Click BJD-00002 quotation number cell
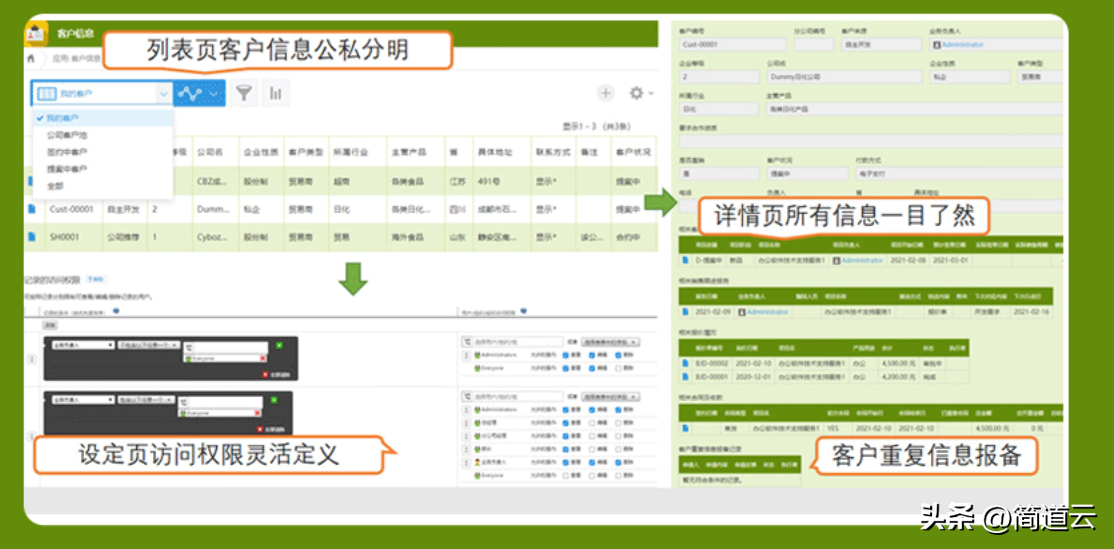Image resolution: width=1114 pixels, height=549 pixels. (x=711, y=364)
